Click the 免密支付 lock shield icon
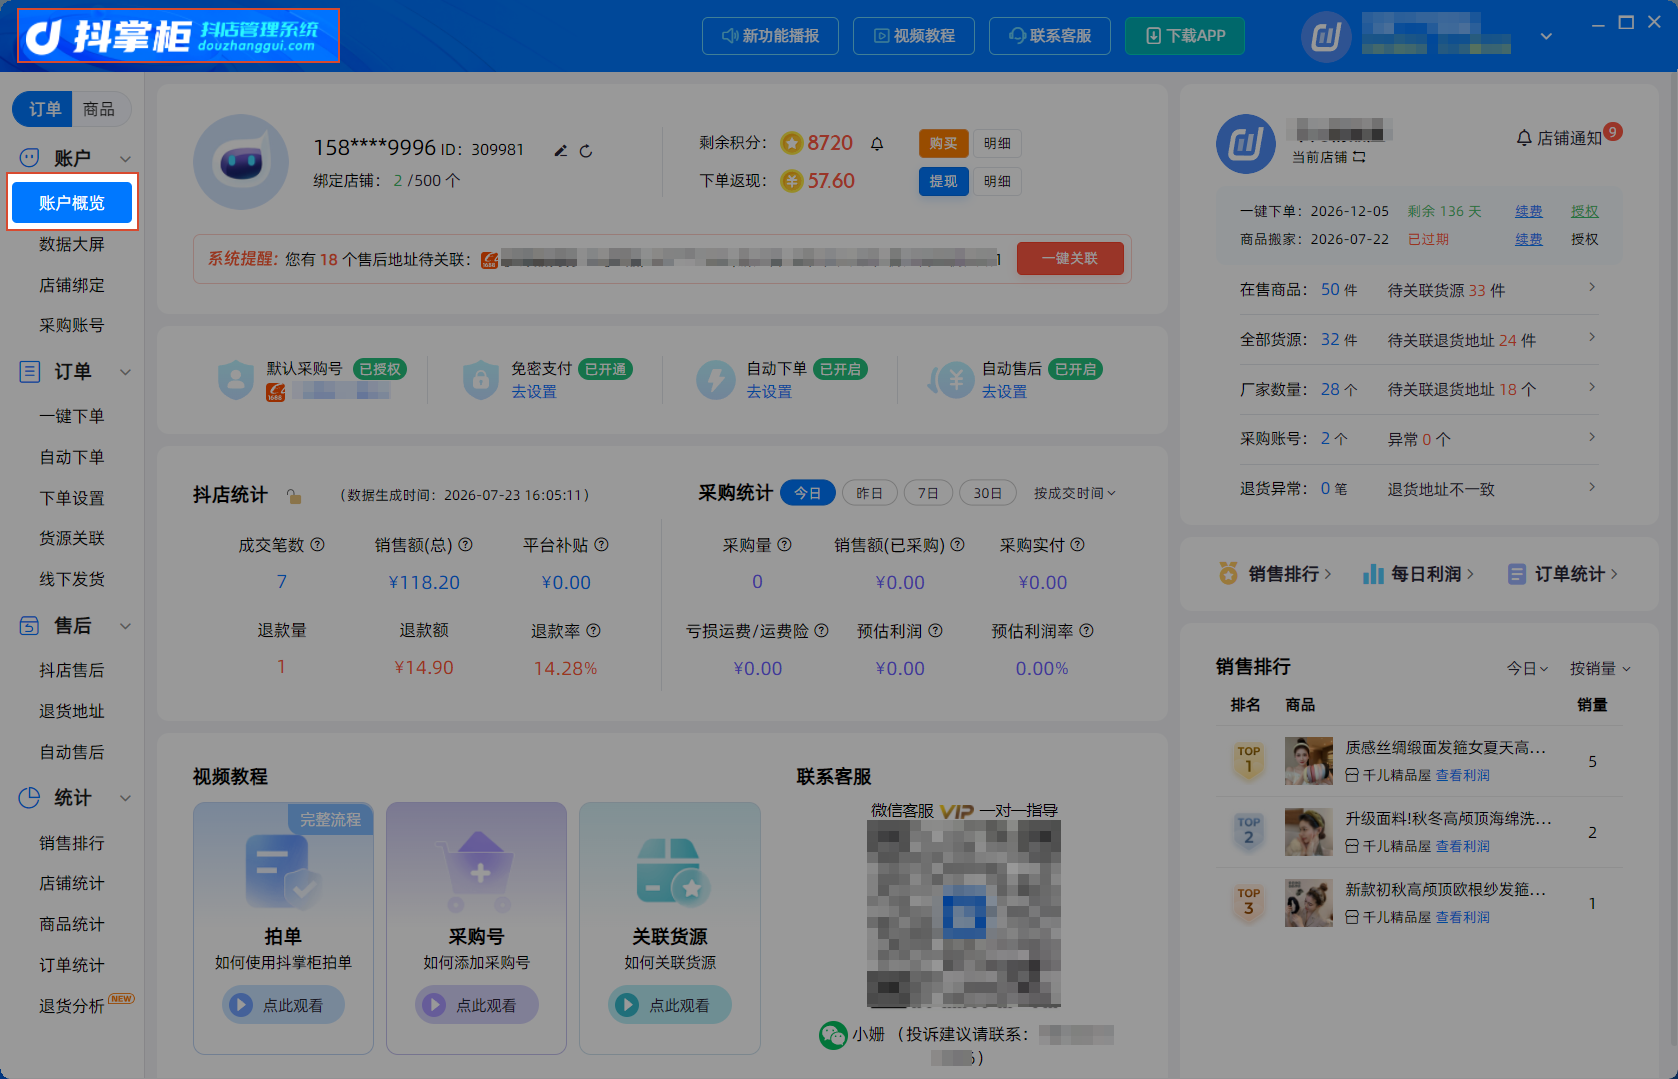Screen dimensions: 1678x1079 pos(480,380)
